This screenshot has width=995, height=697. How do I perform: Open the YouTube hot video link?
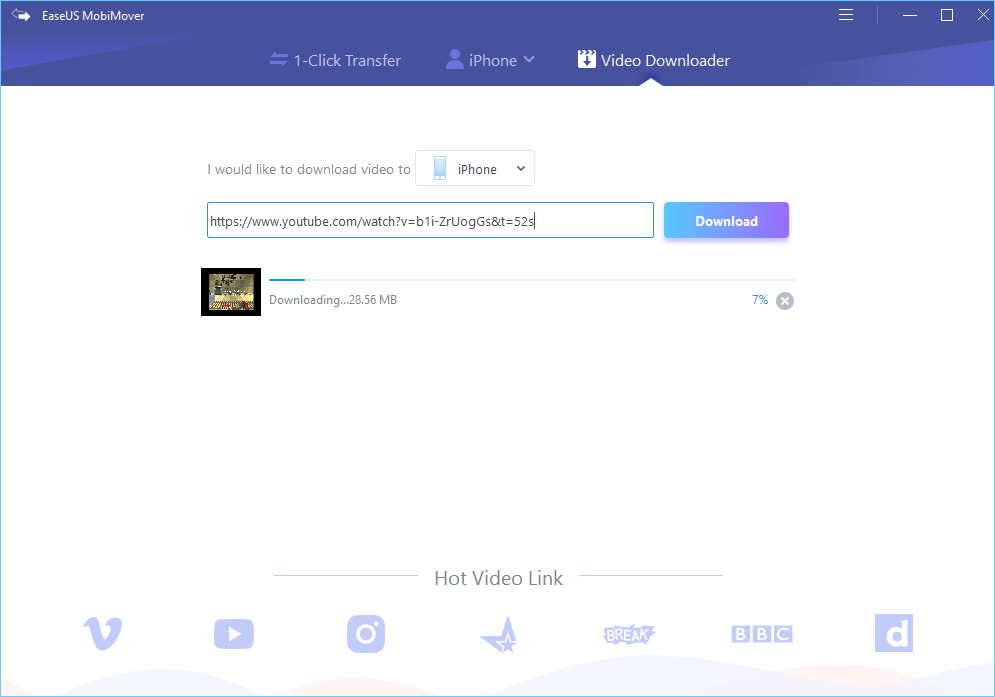233,633
